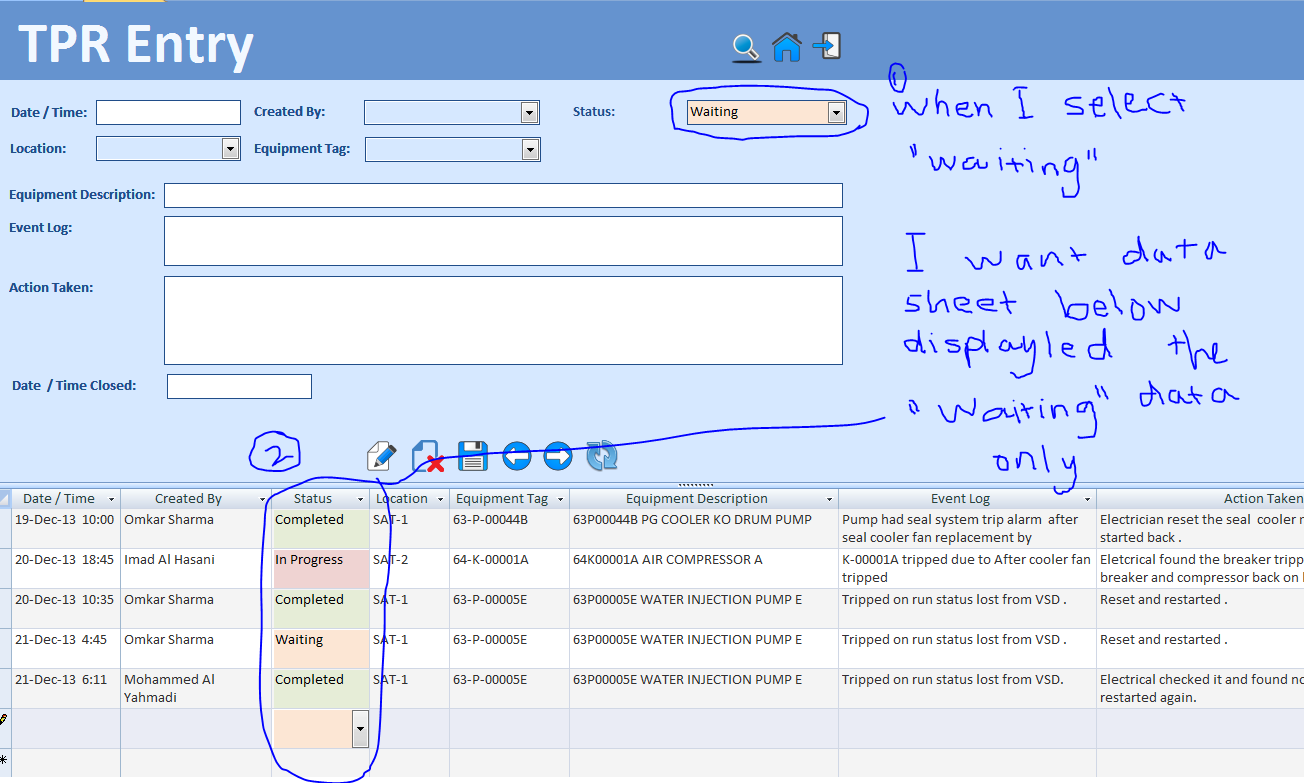Expand the Equipment Tag combo box in the form
Viewport: 1304px width, 783px height.
pos(531,150)
